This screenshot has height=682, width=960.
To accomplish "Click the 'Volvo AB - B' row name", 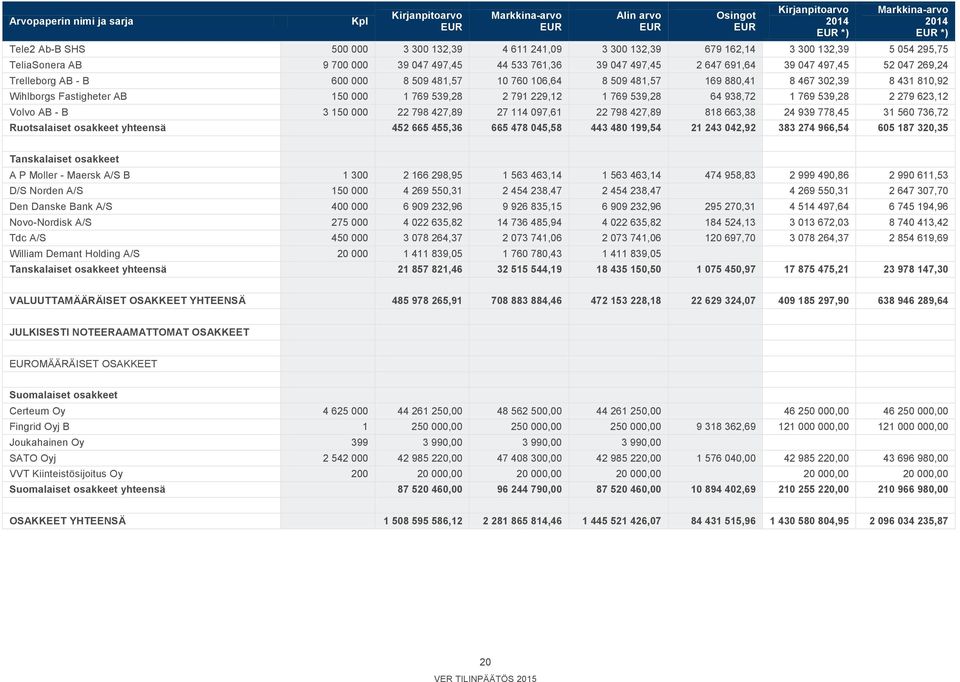I will pos(39,112).
